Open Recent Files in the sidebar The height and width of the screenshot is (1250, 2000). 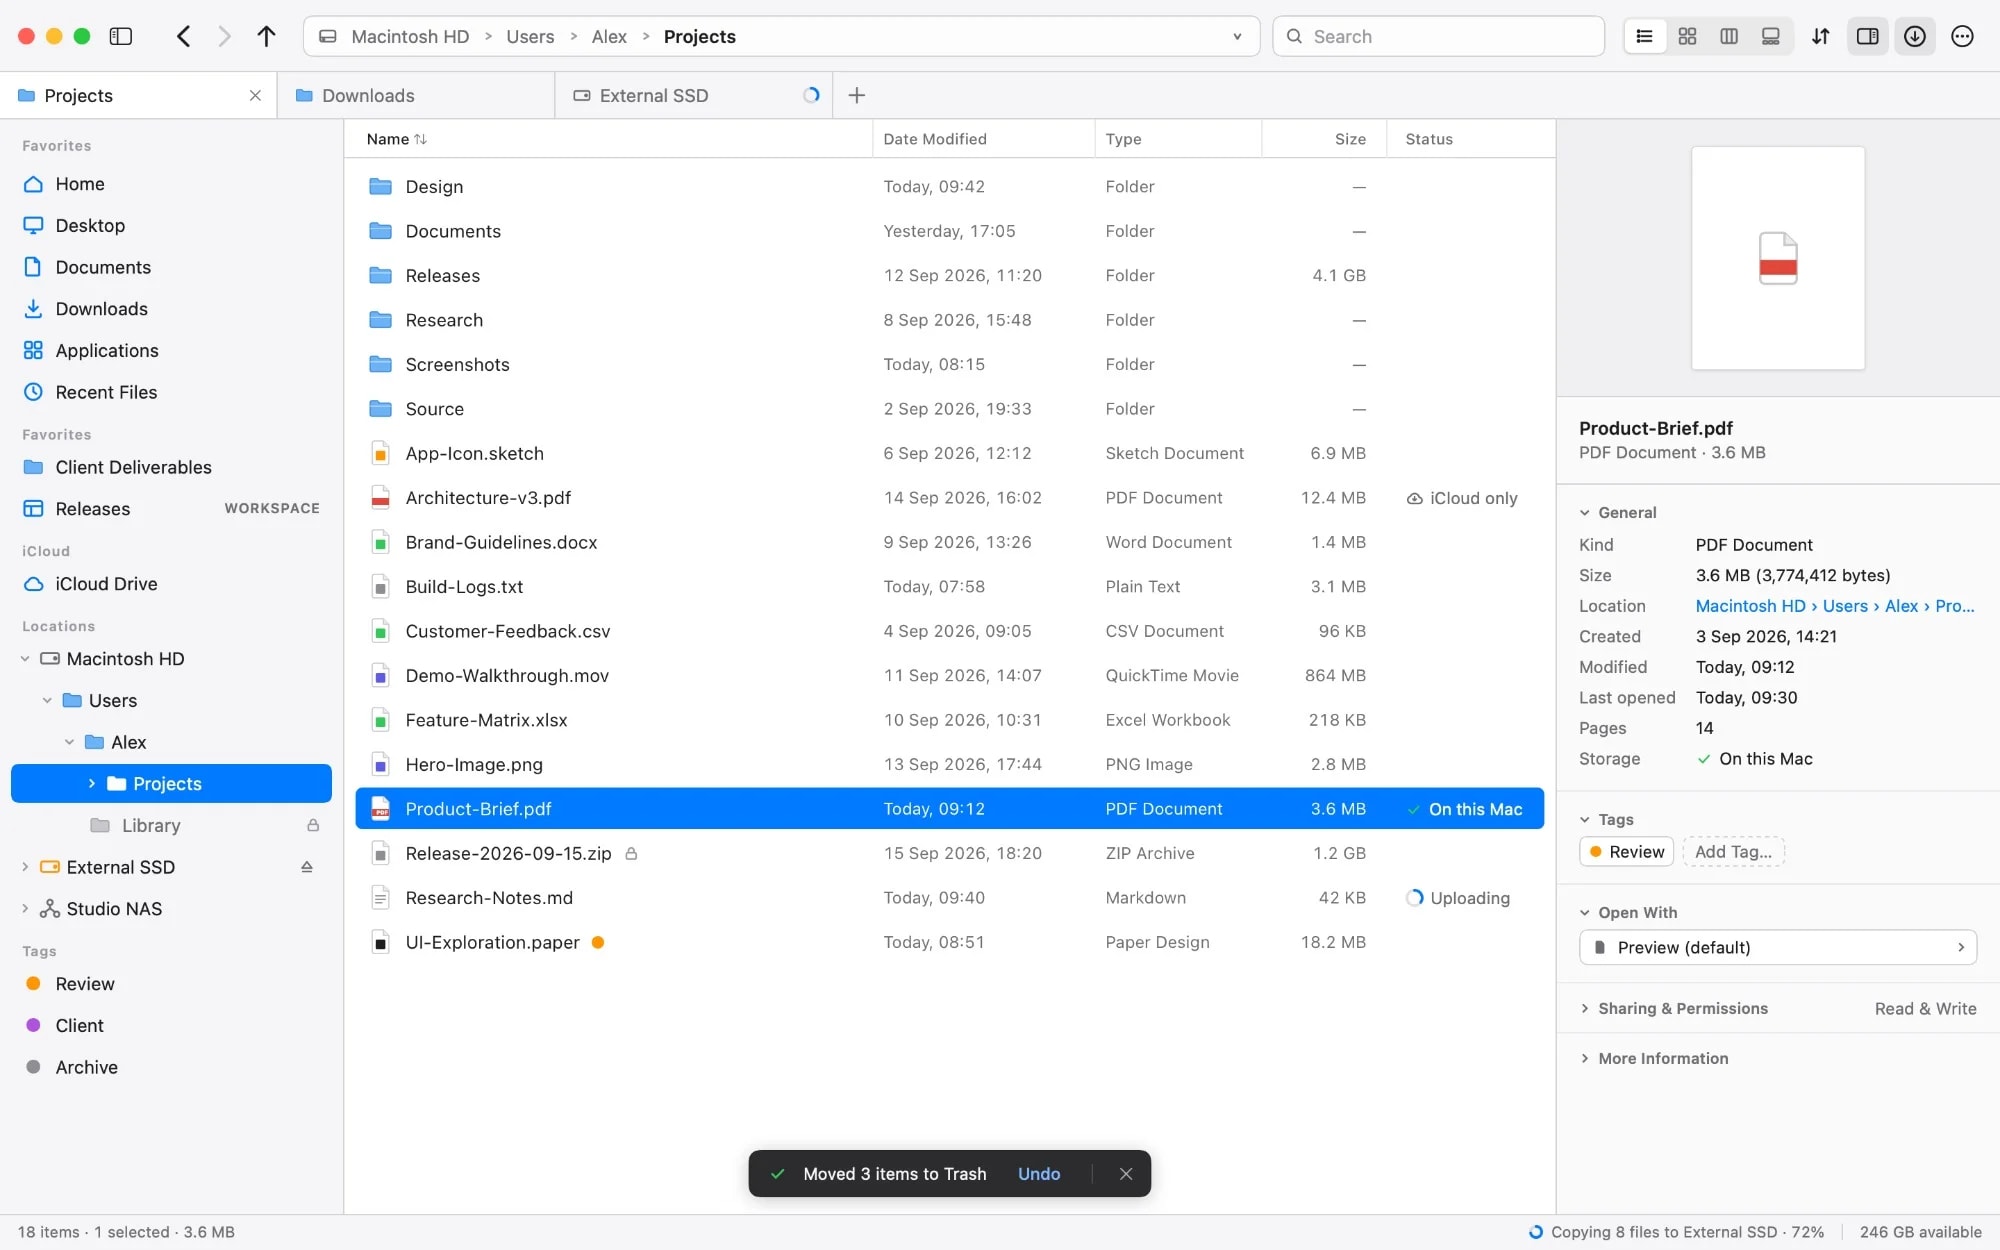coord(171,392)
